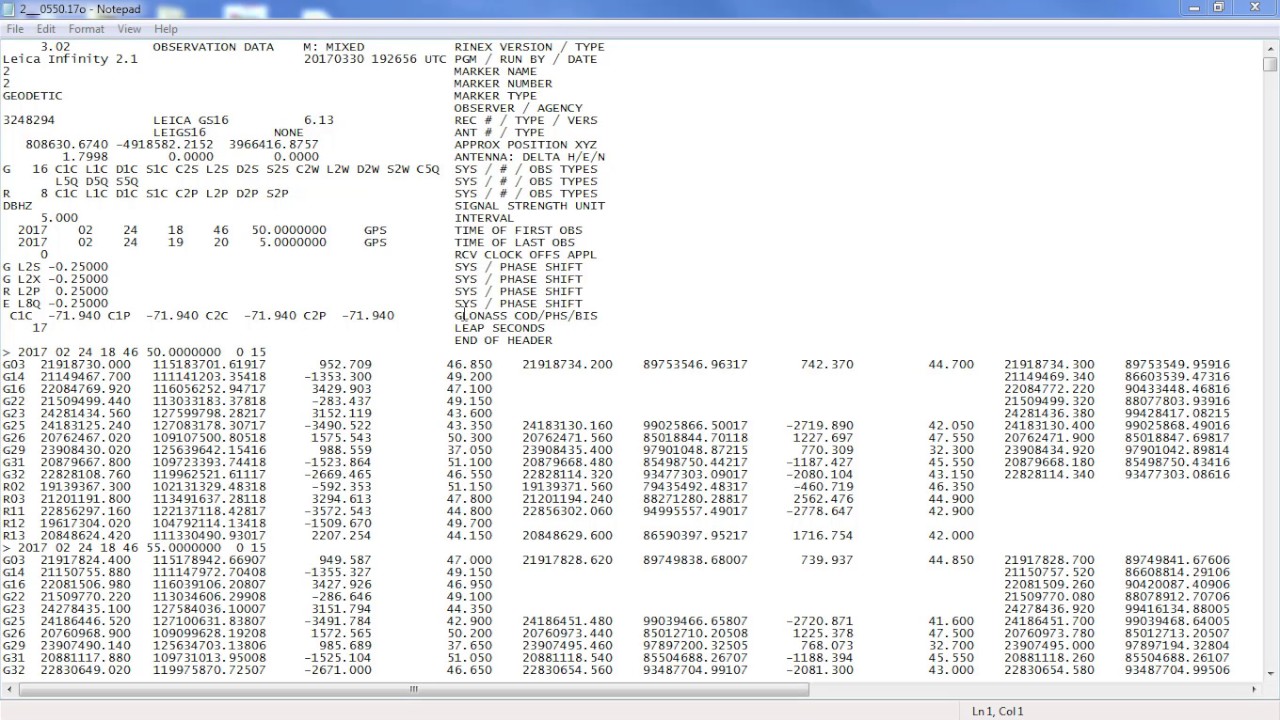This screenshot has height=720, width=1280.
Task: Click the Notepad icon in the title bar
Action: click(x=10, y=9)
